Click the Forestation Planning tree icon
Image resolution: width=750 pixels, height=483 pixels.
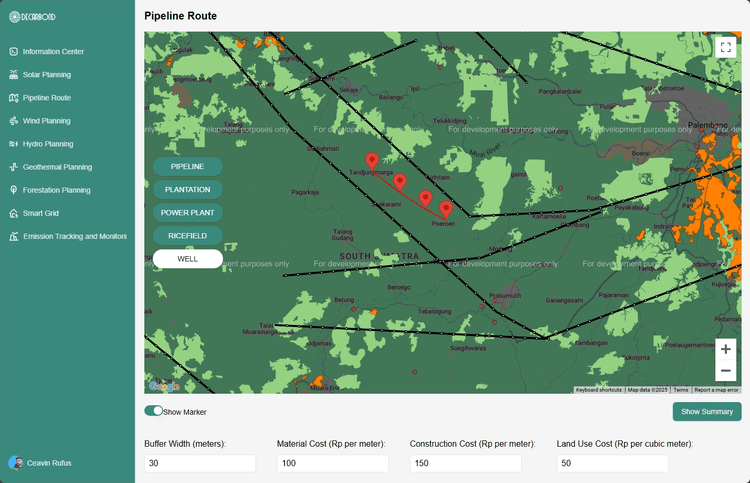(14, 190)
